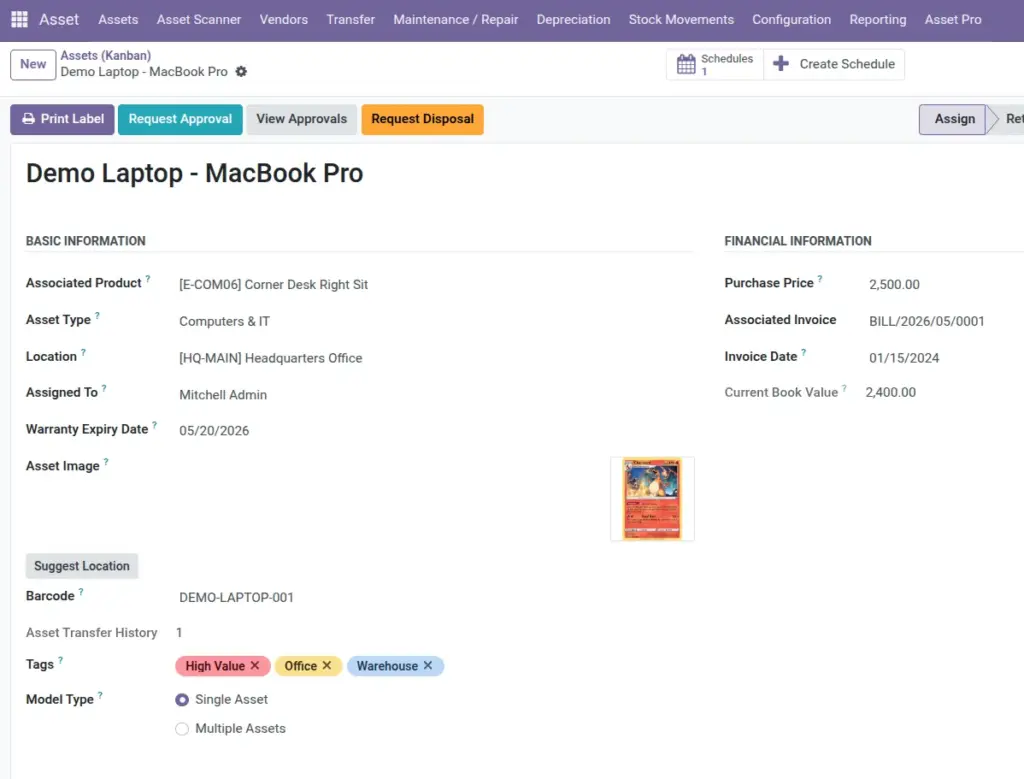Image resolution: width=1024 pixels, height=779 pixels.
Task: Click Request Approval button
Action: coord(180,119)
